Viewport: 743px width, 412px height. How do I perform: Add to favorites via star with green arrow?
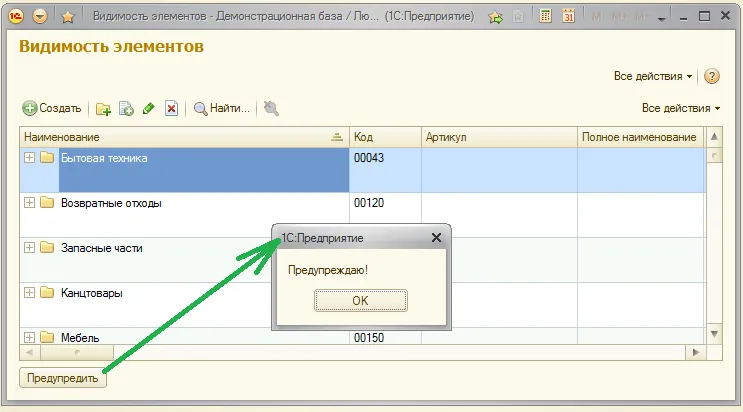496,18
